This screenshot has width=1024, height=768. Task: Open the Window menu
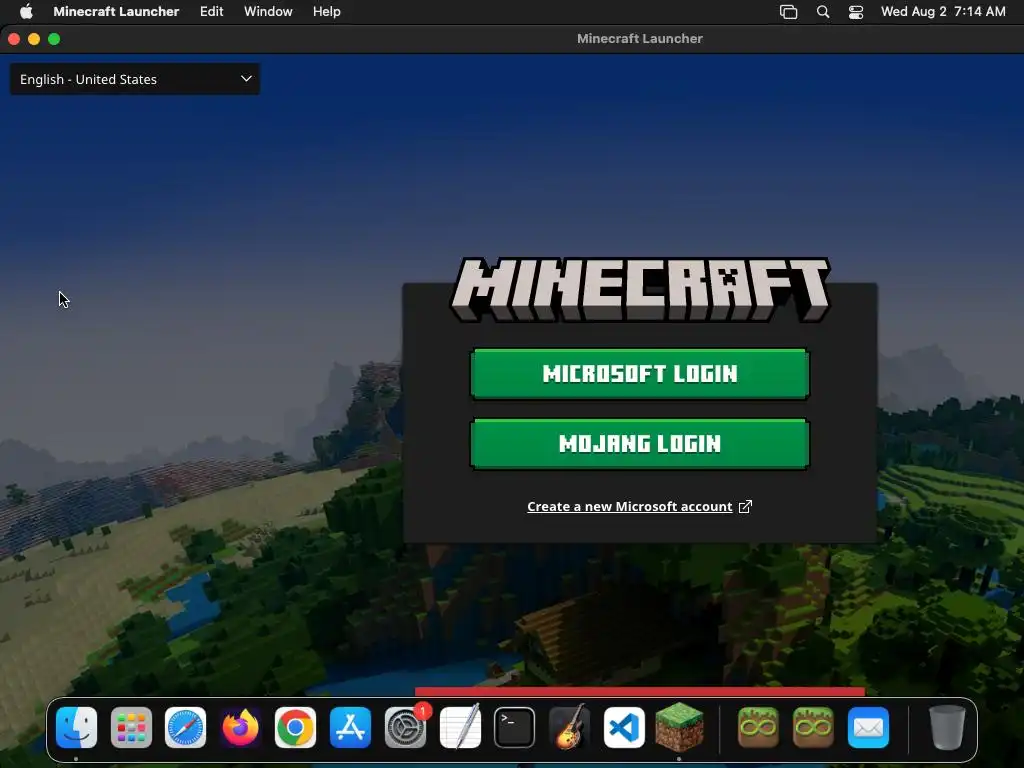[x=268, y=12]
